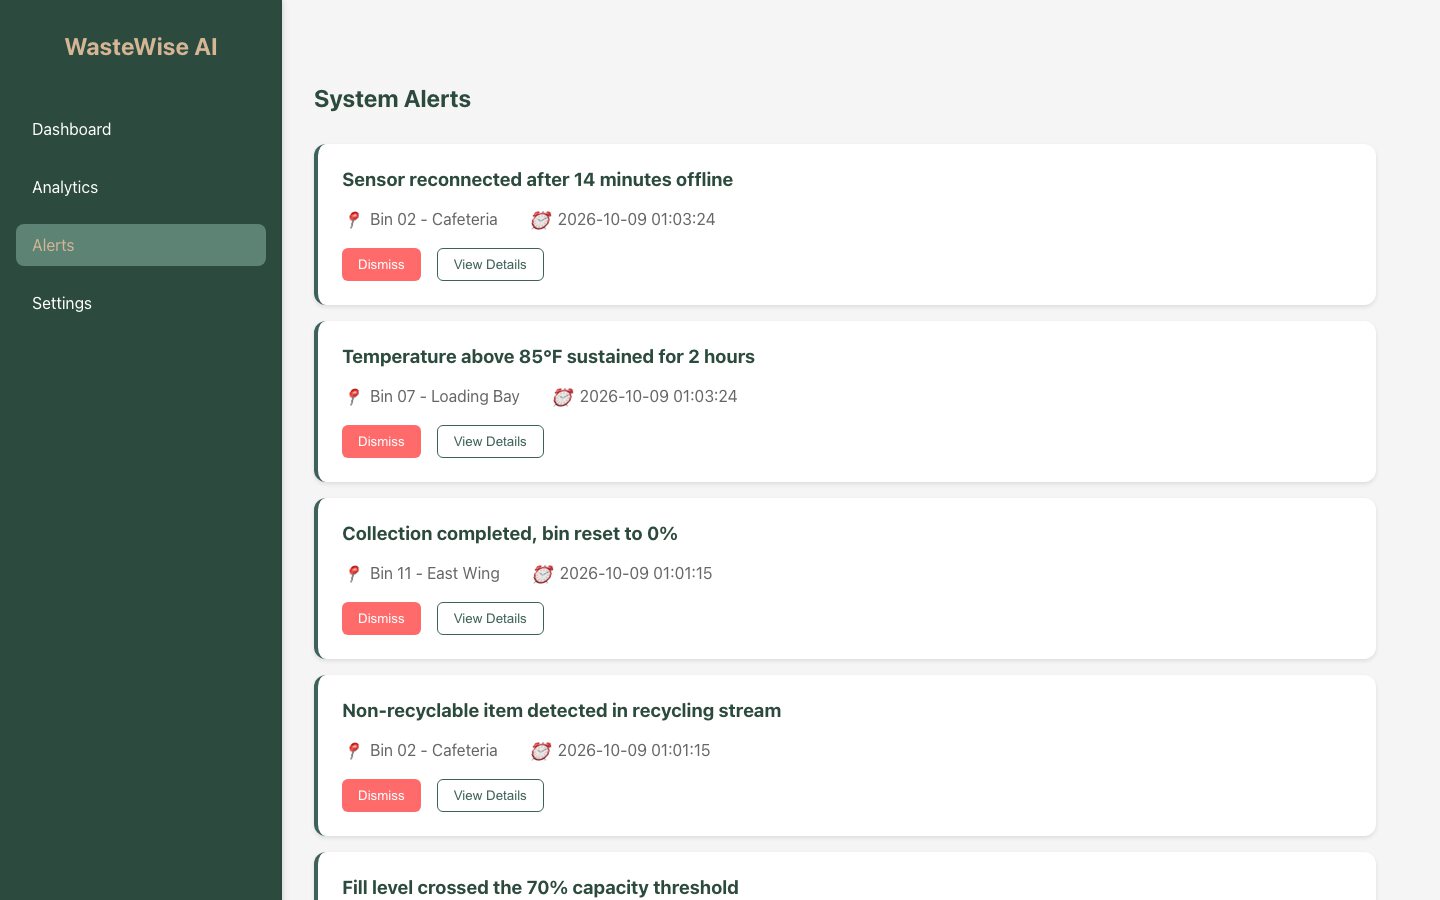Dismiss the Non-recyclable item detected alert

[381, 796]
